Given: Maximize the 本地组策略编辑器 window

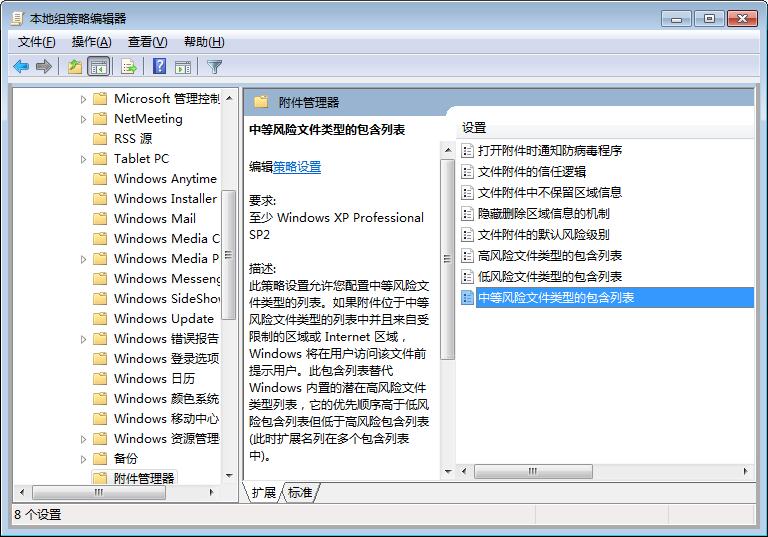Looking at the screenshot, I should click(x=709, y=19).
